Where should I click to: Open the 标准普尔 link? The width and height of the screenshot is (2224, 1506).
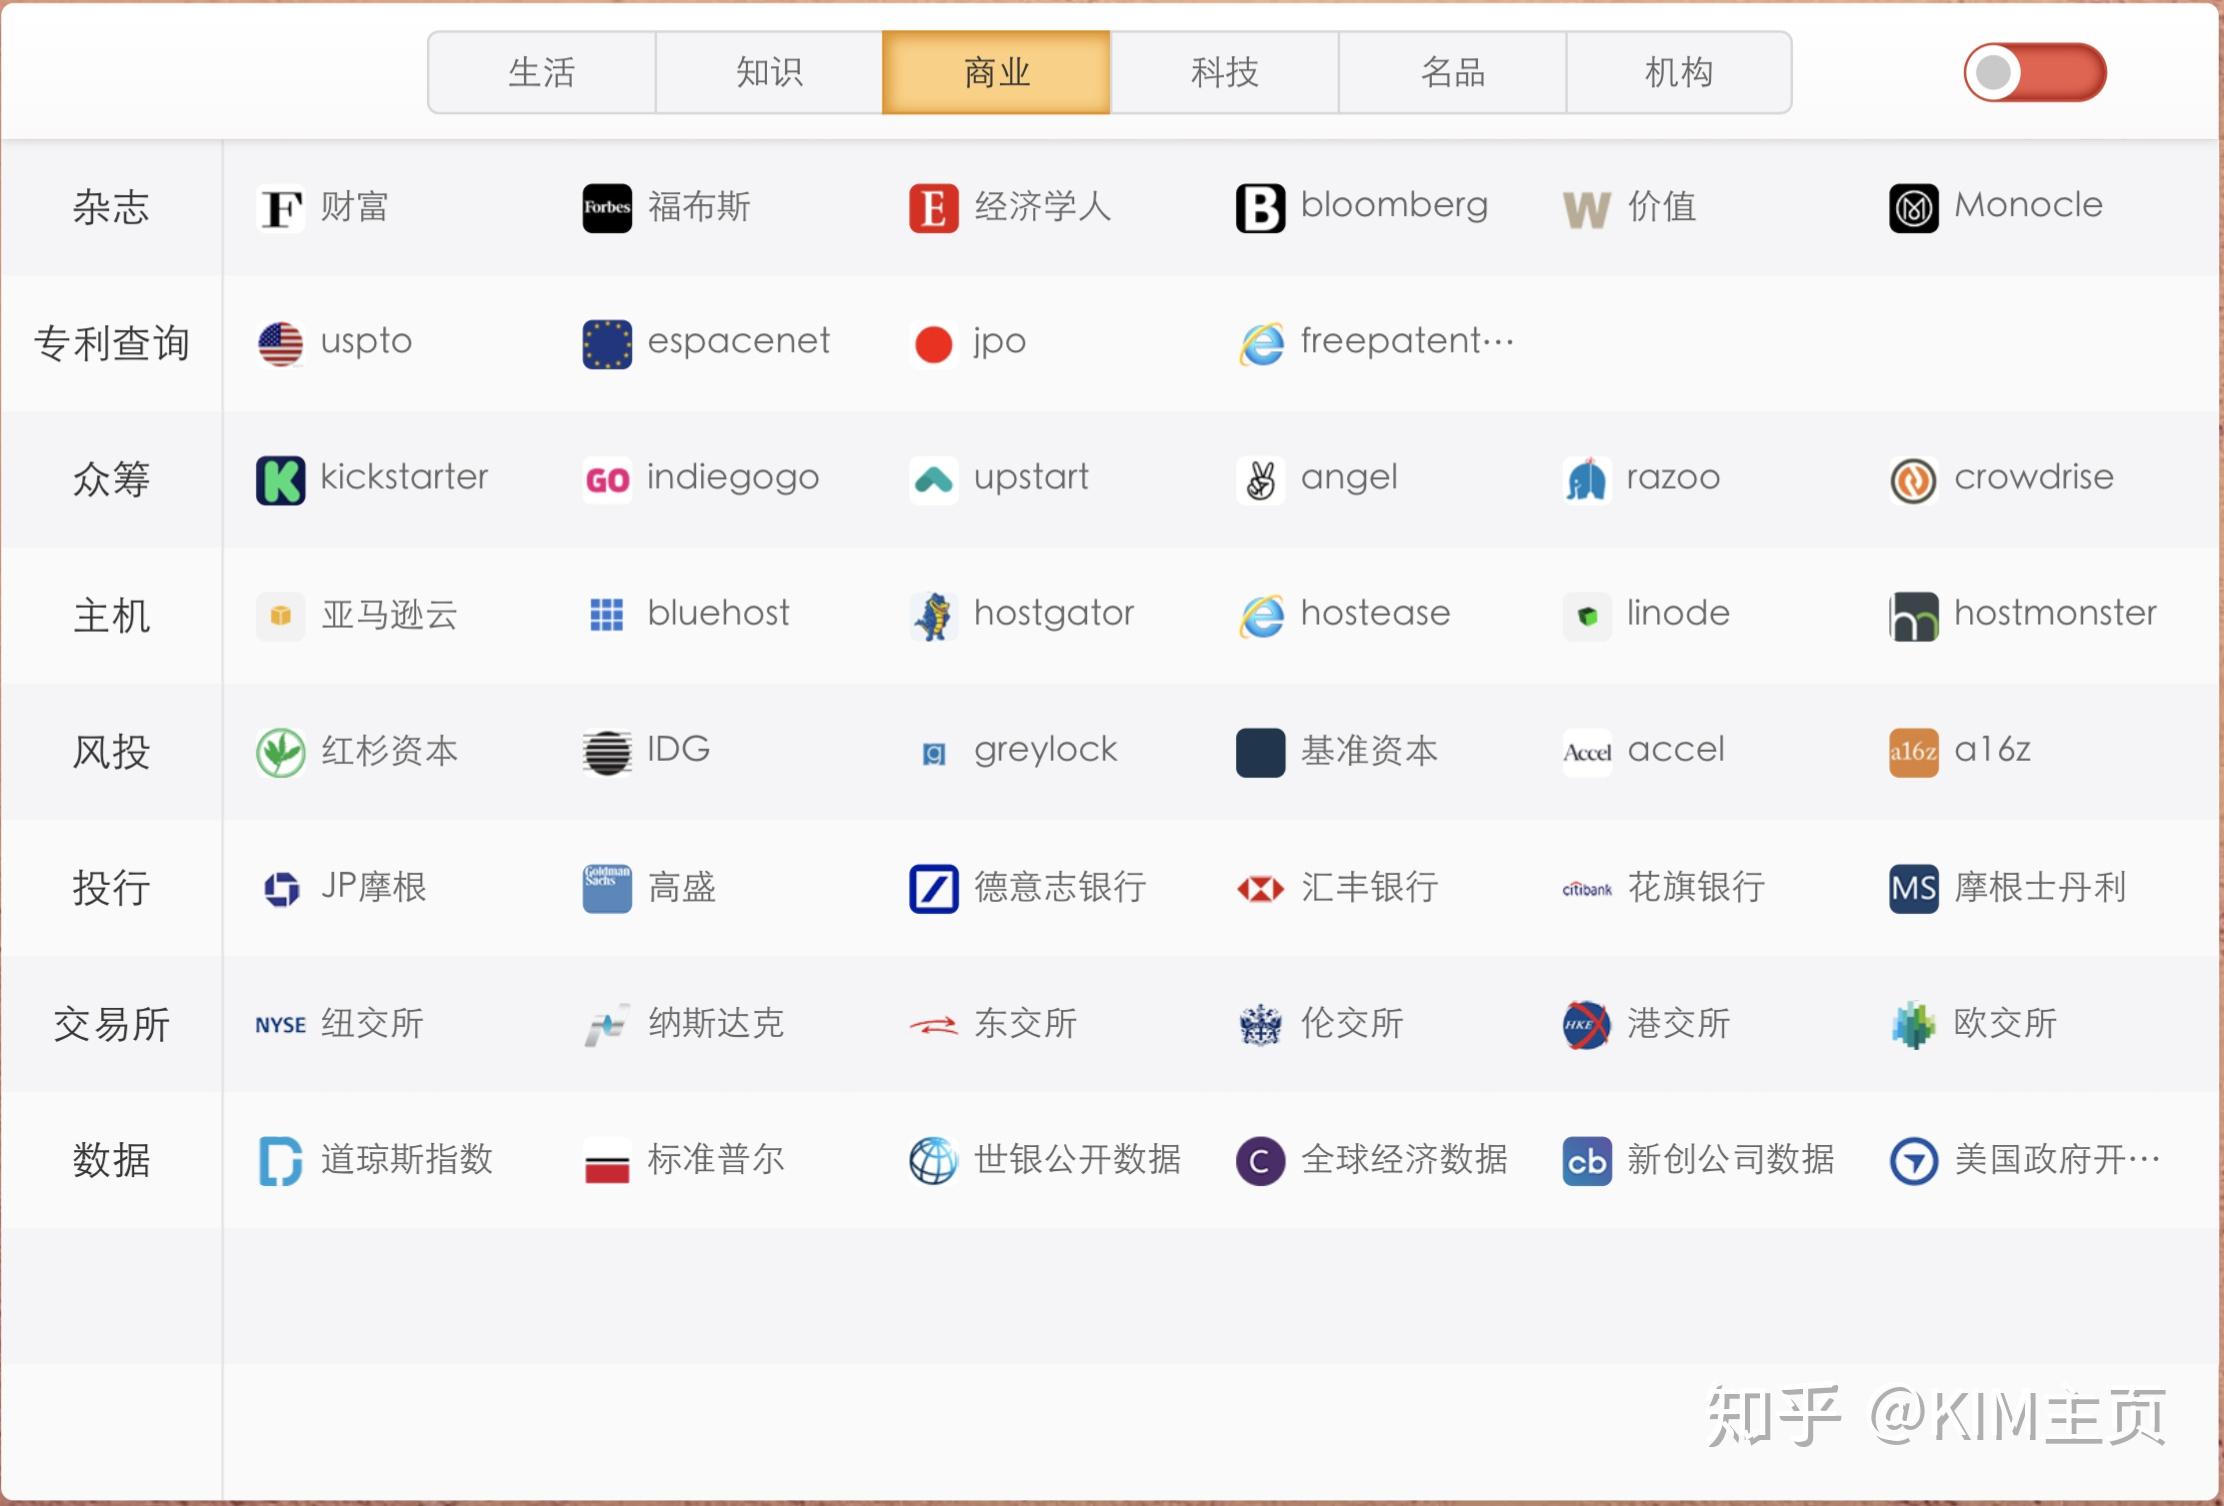pos(715,1159)
